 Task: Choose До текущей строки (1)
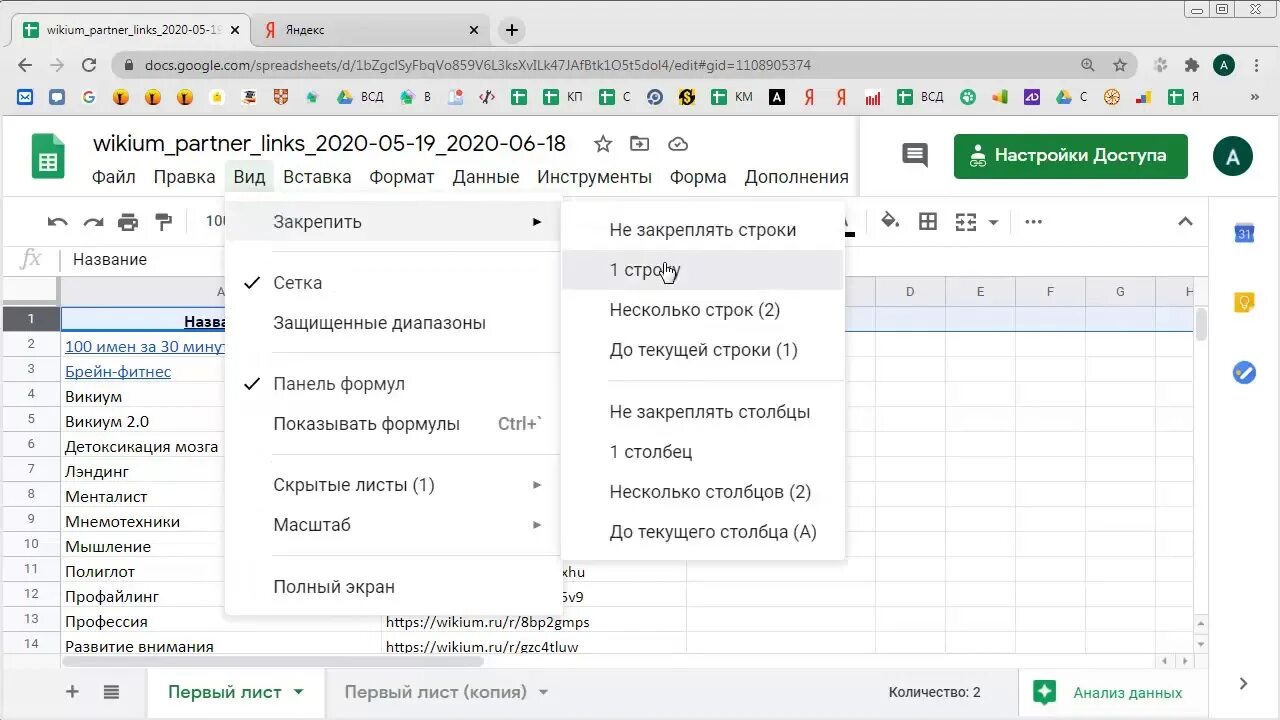click(703, 350)
